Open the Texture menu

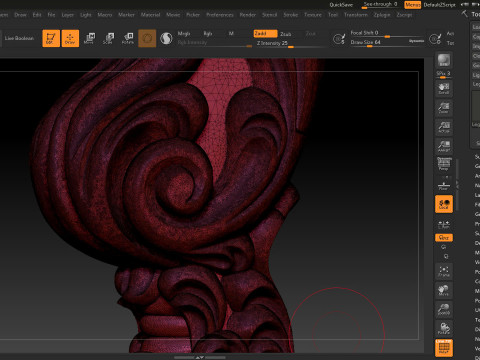313,15
